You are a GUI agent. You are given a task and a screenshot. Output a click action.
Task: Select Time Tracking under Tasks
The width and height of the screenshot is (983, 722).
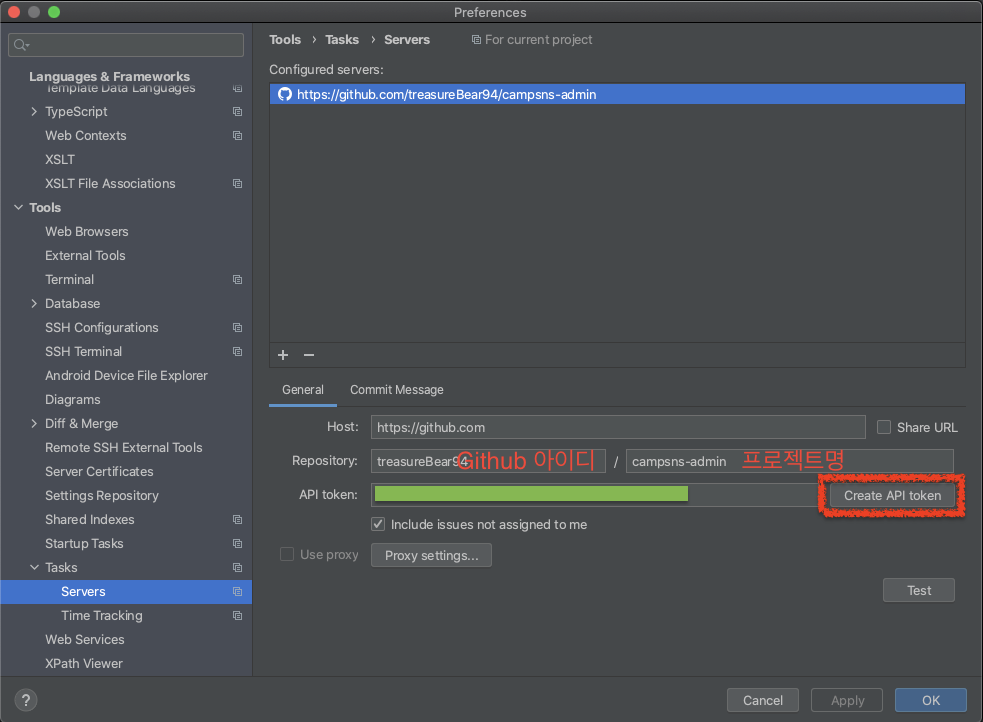pyautogui.click(x=102, y=615)
